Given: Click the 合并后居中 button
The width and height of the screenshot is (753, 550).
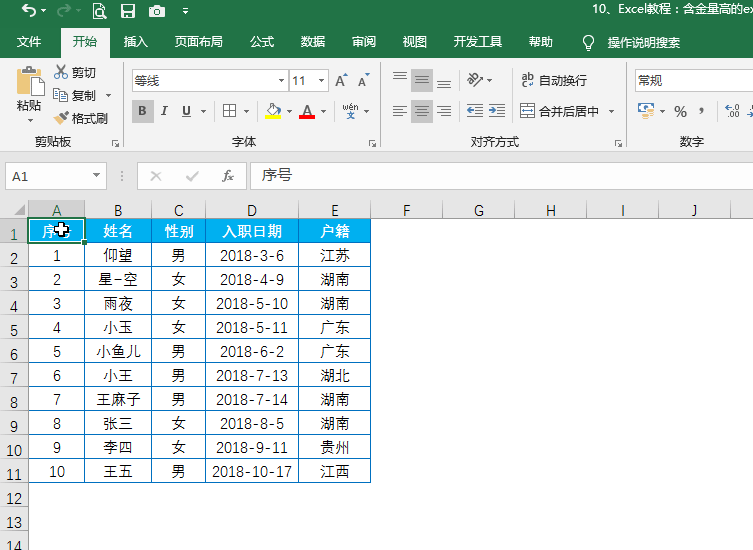Looking at the screenshot, I should pos(559,111).
